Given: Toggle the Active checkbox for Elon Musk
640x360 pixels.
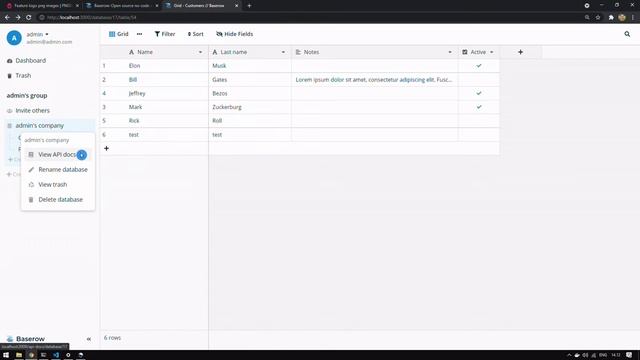Looking at the screenshot, I should [x=479, y=66].
